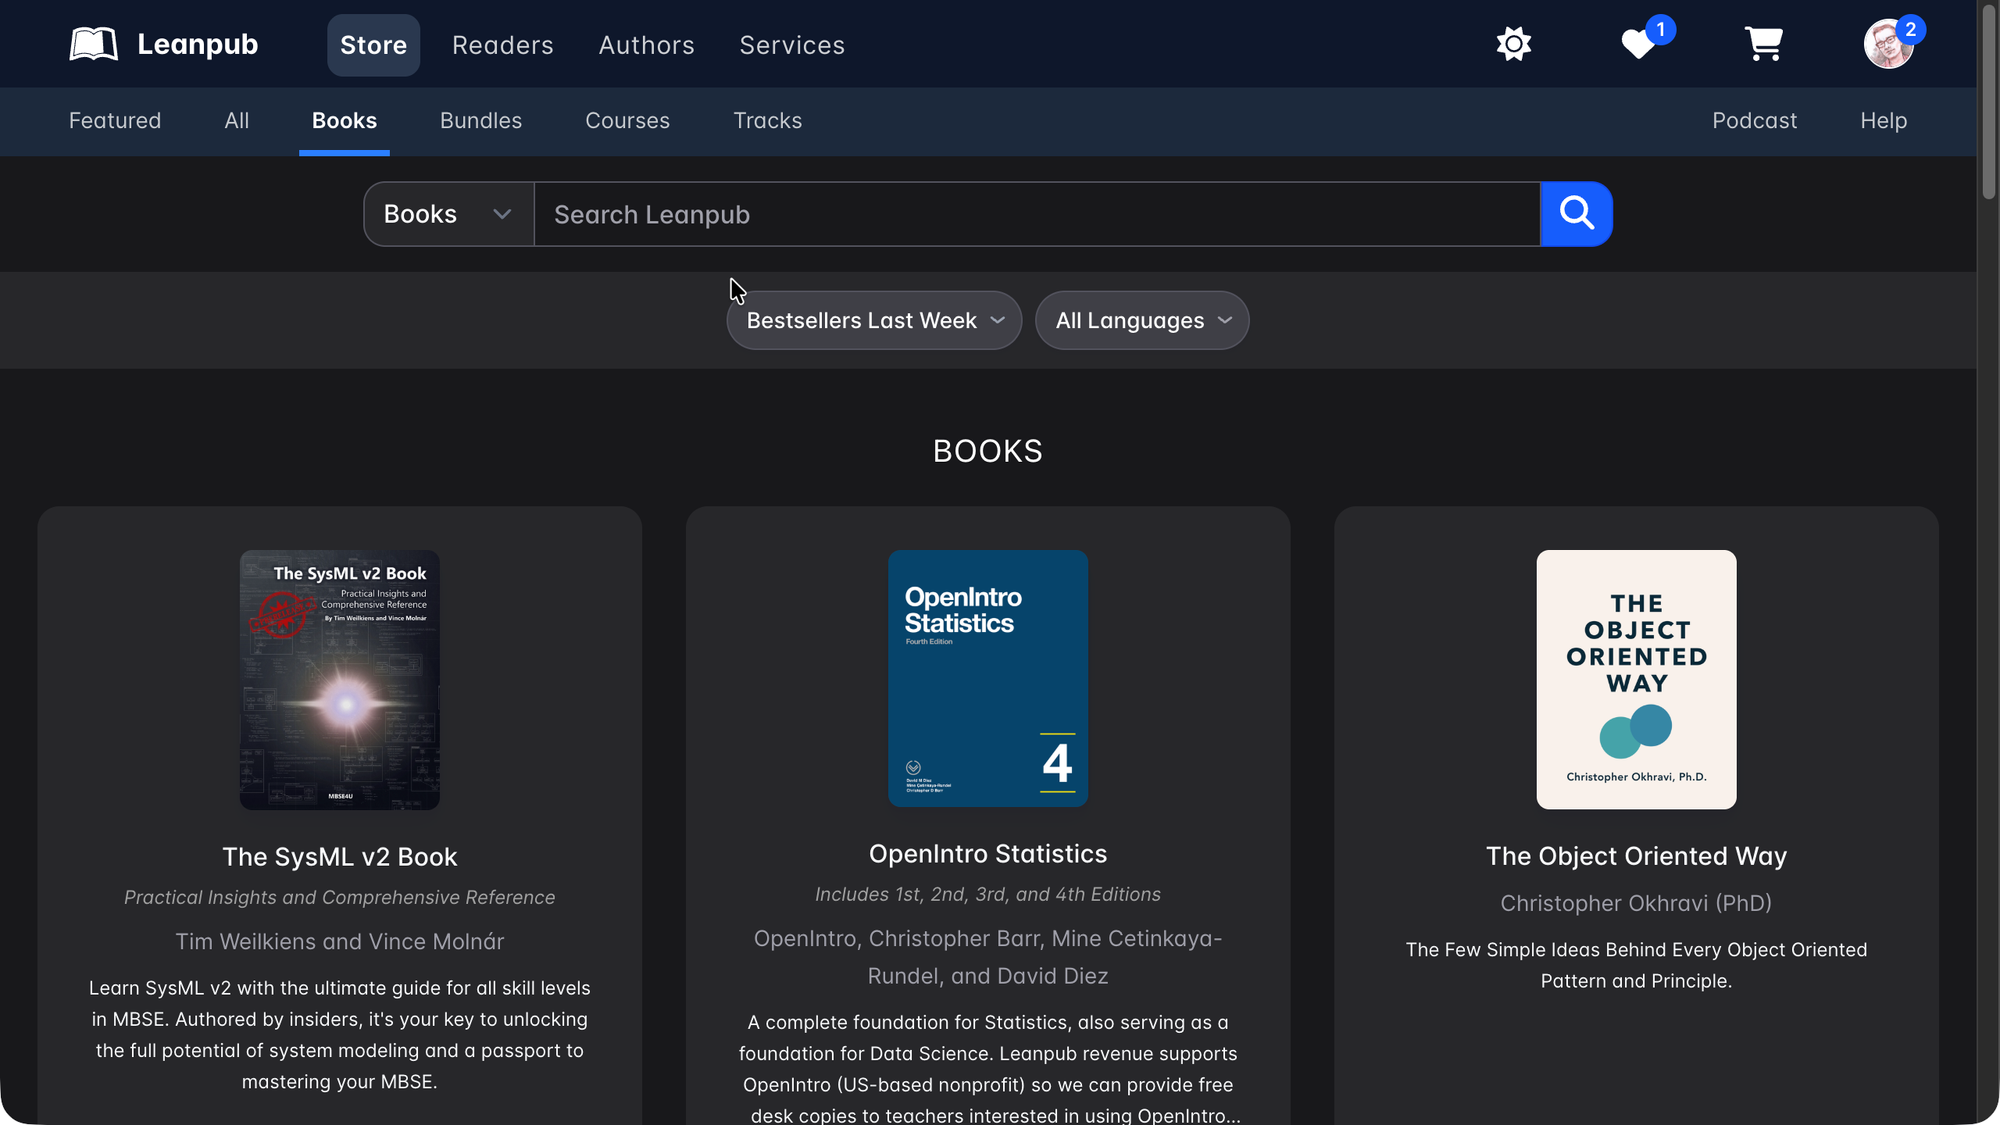
Task: Switch to the Courses tab
Action: (627, 121)
